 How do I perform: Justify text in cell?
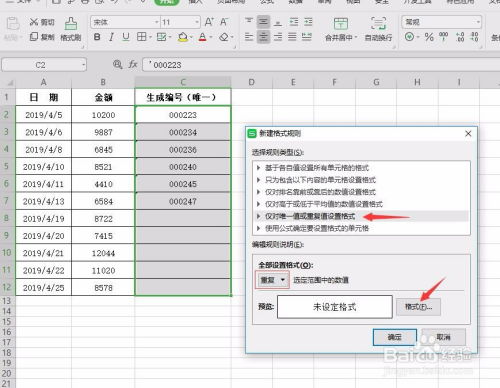(x=292, y=37)
